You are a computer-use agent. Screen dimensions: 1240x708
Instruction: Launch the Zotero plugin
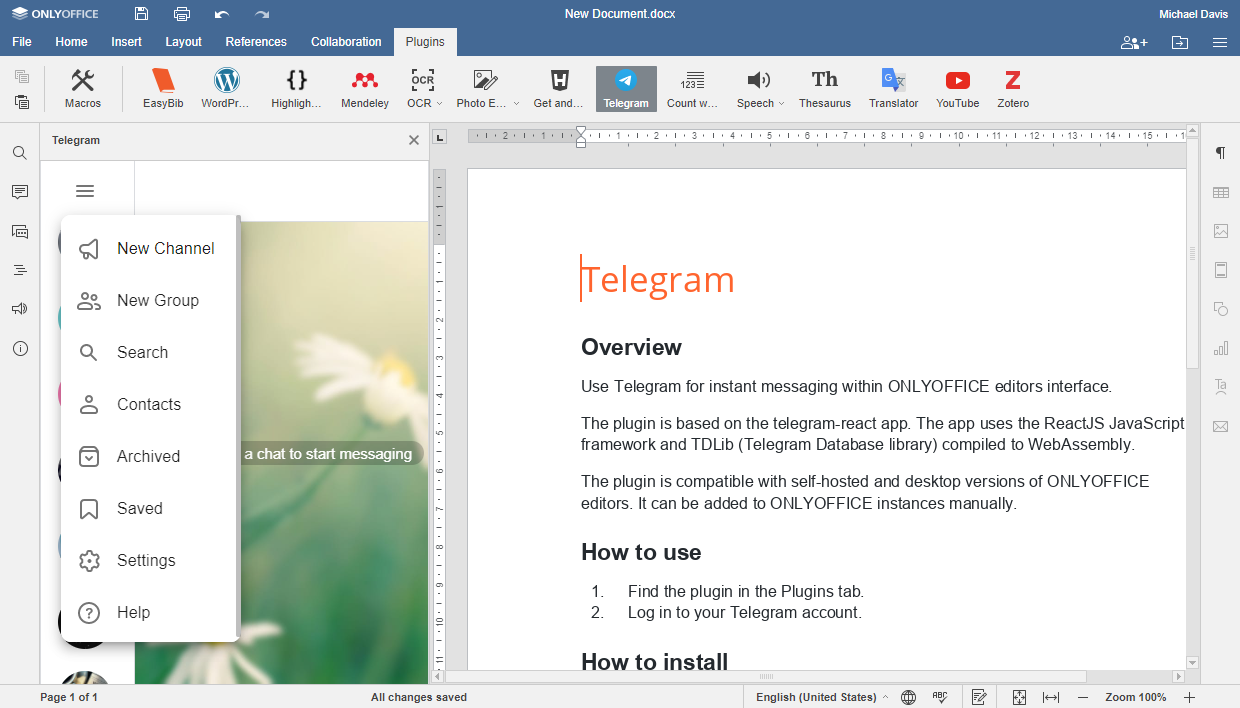1013,89
